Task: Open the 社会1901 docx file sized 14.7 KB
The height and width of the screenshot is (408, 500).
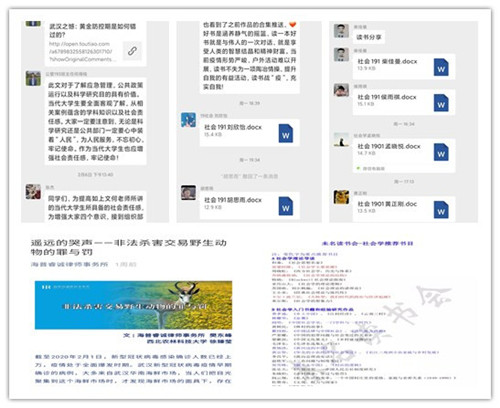Action: tap(404, 156)
